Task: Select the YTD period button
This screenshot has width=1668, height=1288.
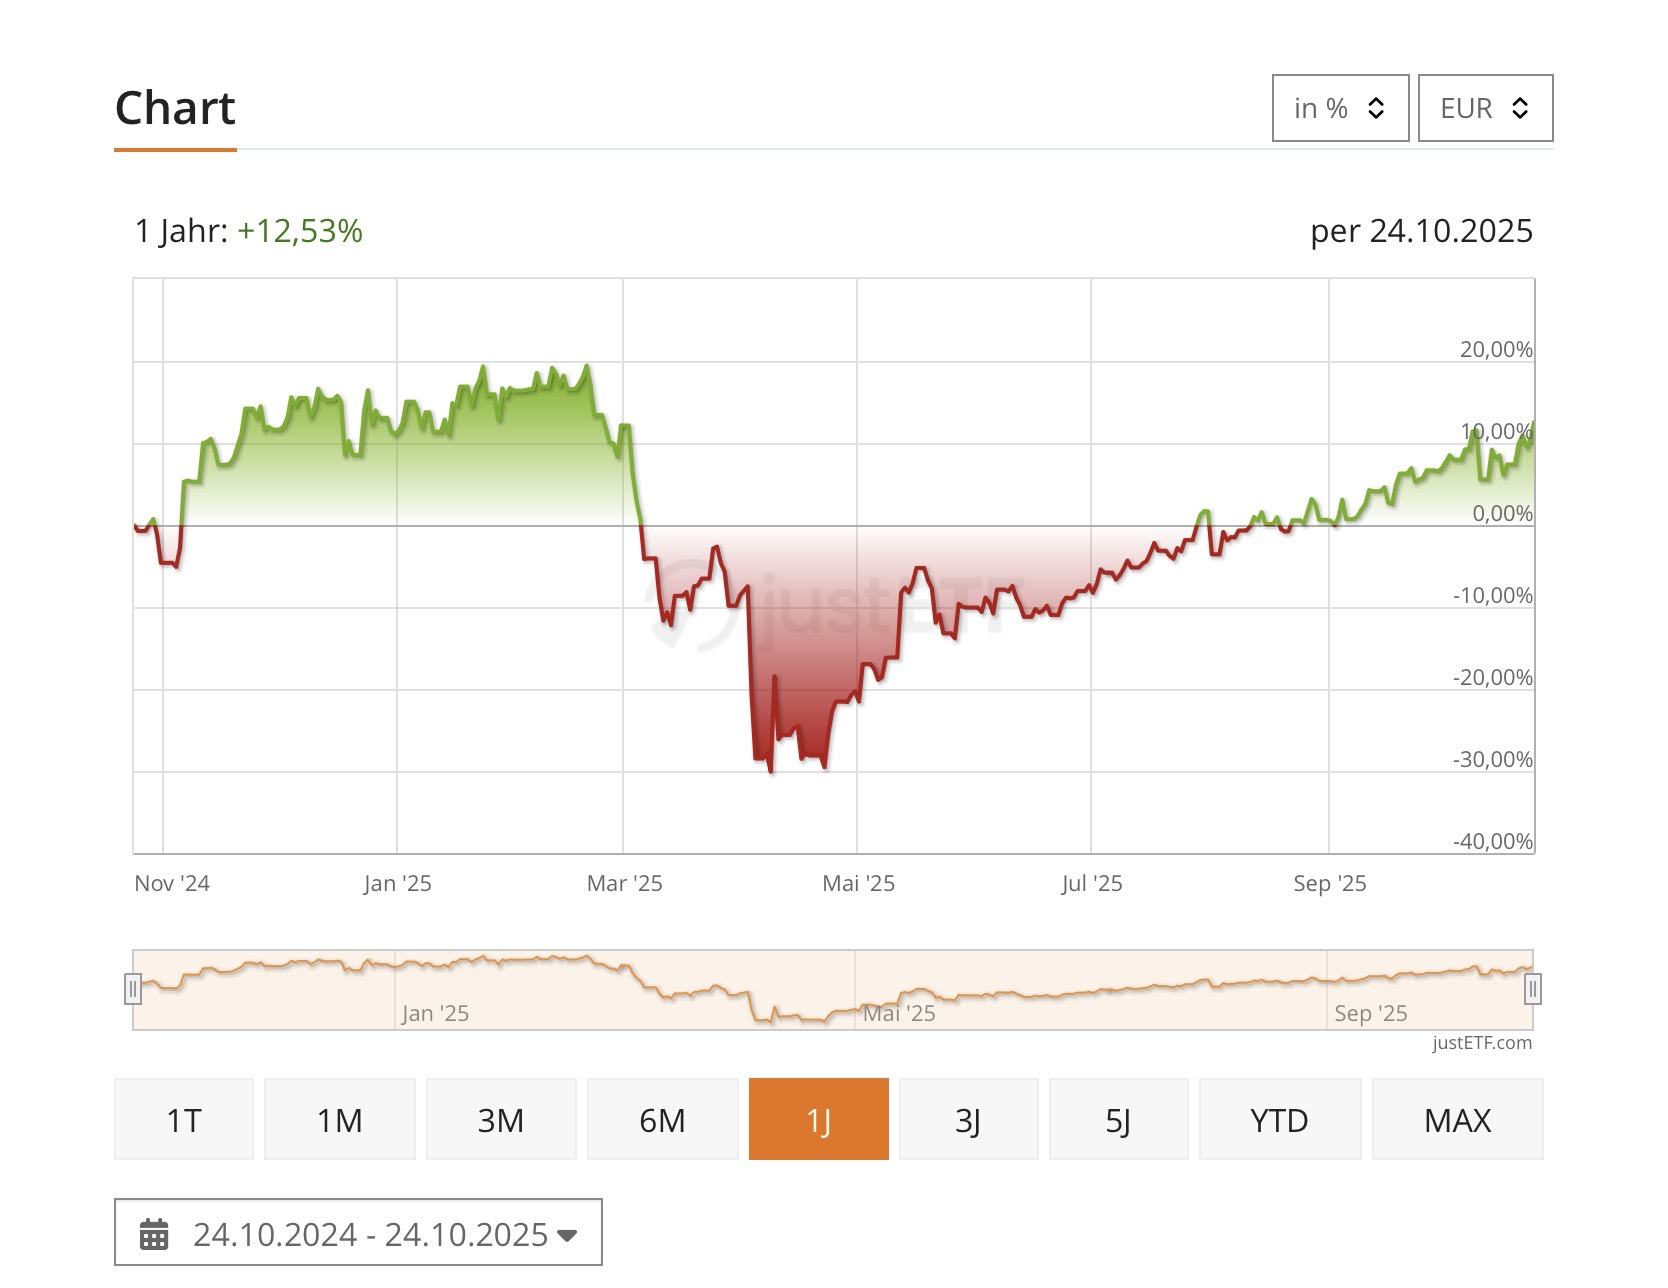Action: click(x=1279, y=1119)
